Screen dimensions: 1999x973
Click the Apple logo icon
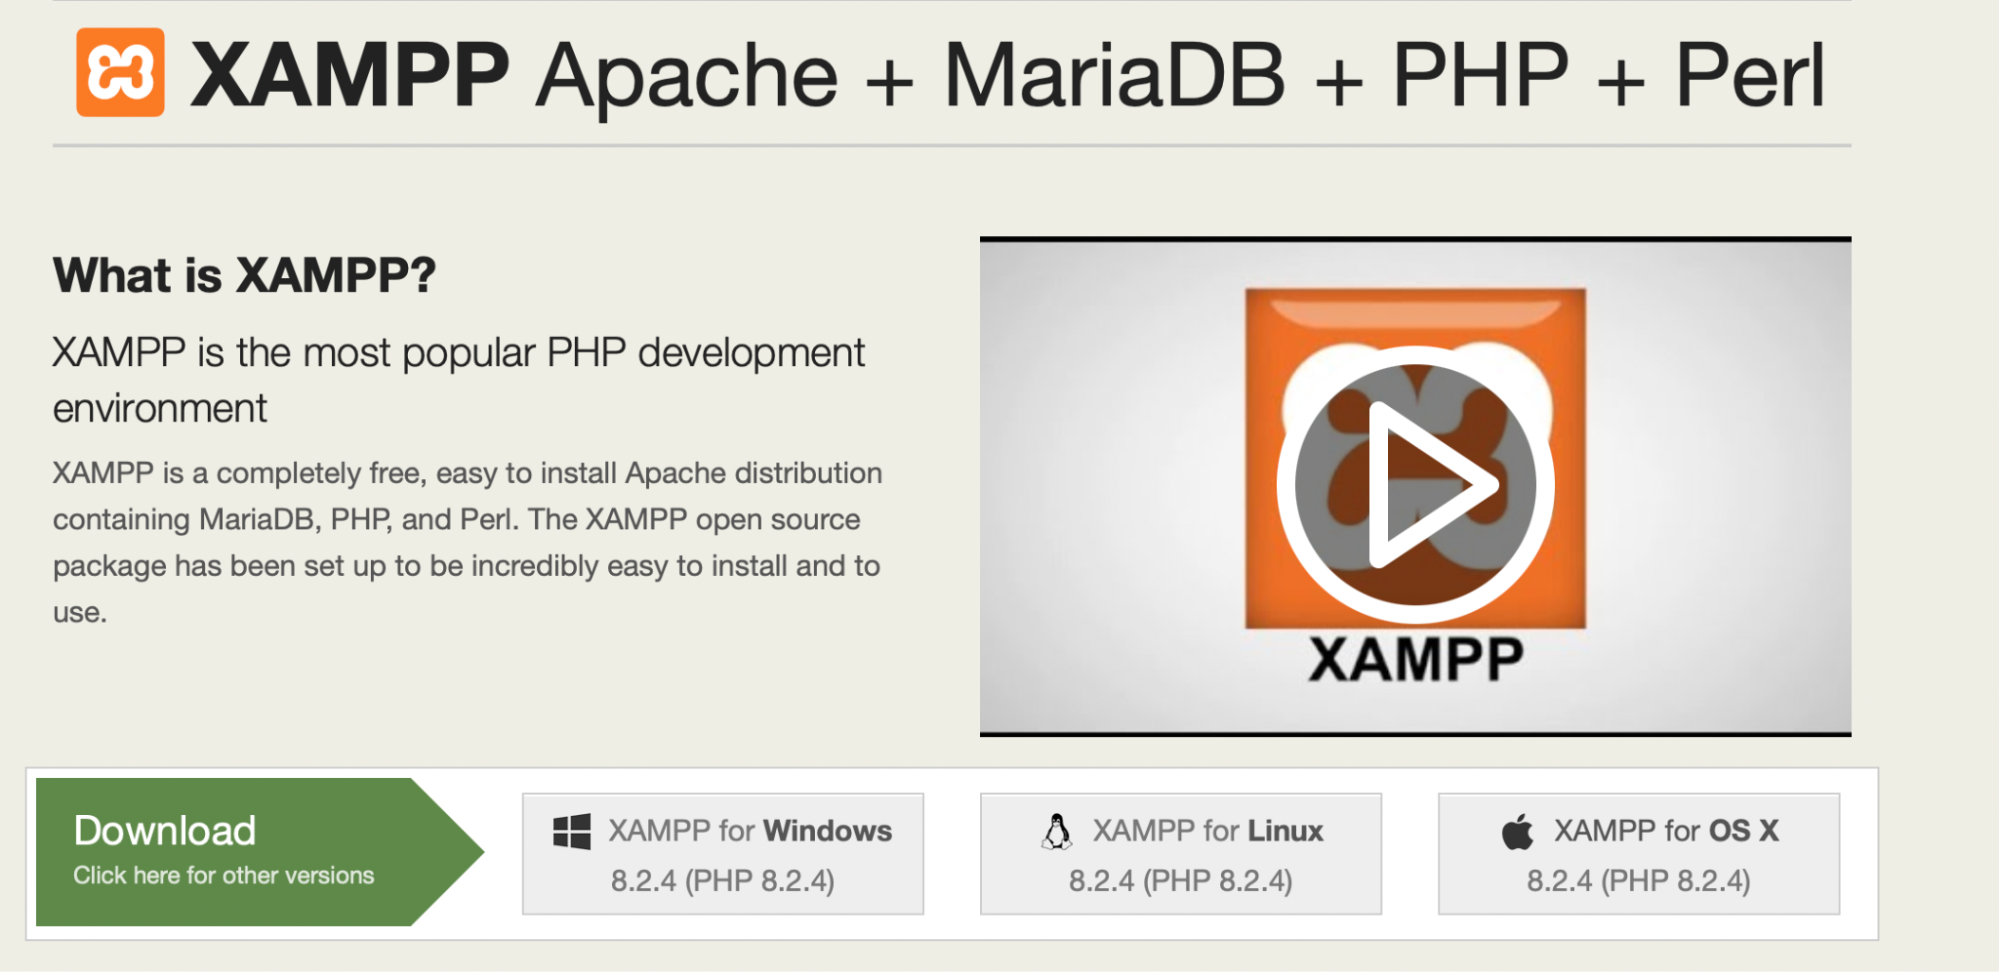coord(1518,831)
